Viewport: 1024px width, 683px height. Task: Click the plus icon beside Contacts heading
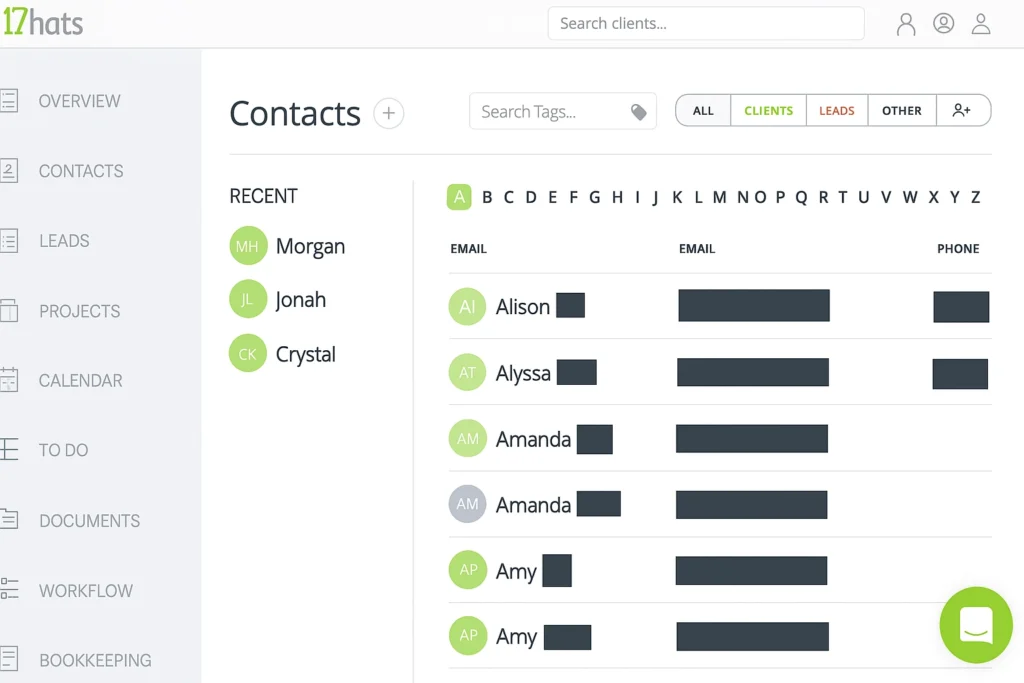[x=389, y=113]
